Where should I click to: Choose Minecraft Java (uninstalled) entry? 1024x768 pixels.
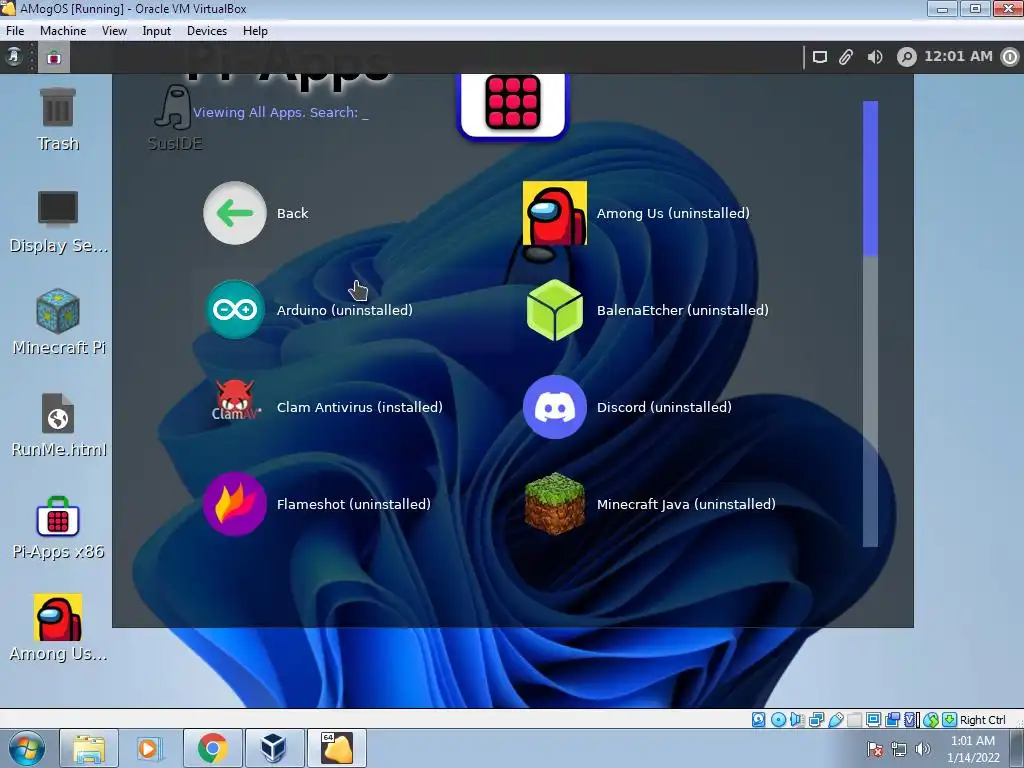pos(686,504)
